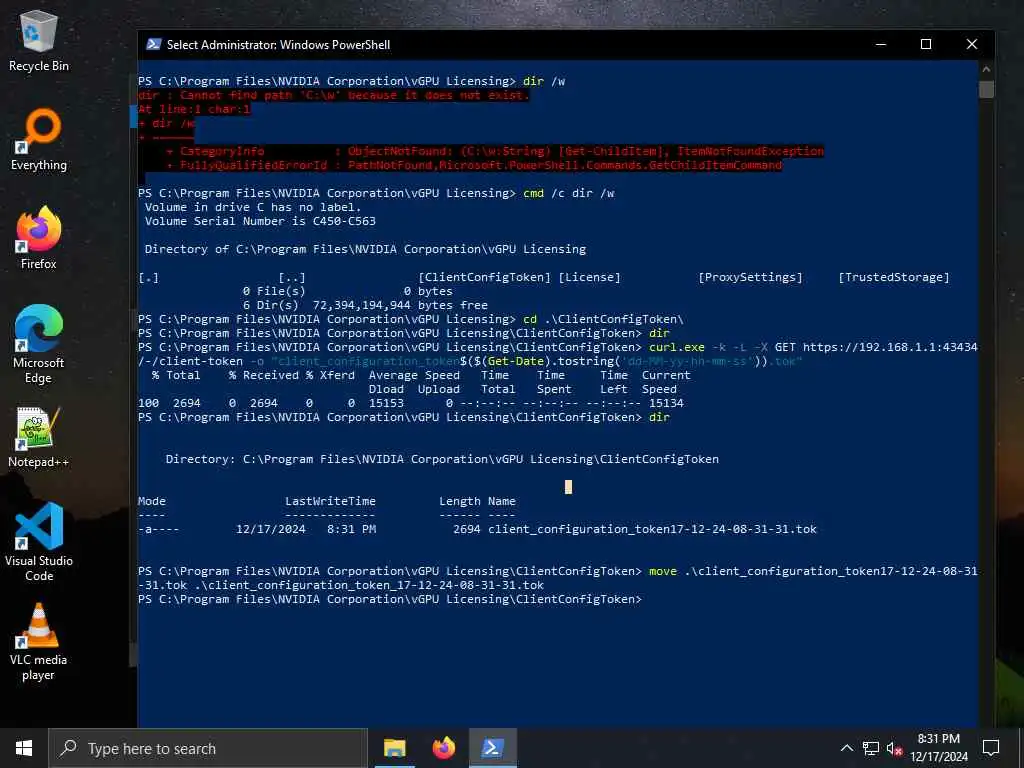Screen dimensions: 1024x768
Task: Maximize the PowerShell window
Action: 926,44
